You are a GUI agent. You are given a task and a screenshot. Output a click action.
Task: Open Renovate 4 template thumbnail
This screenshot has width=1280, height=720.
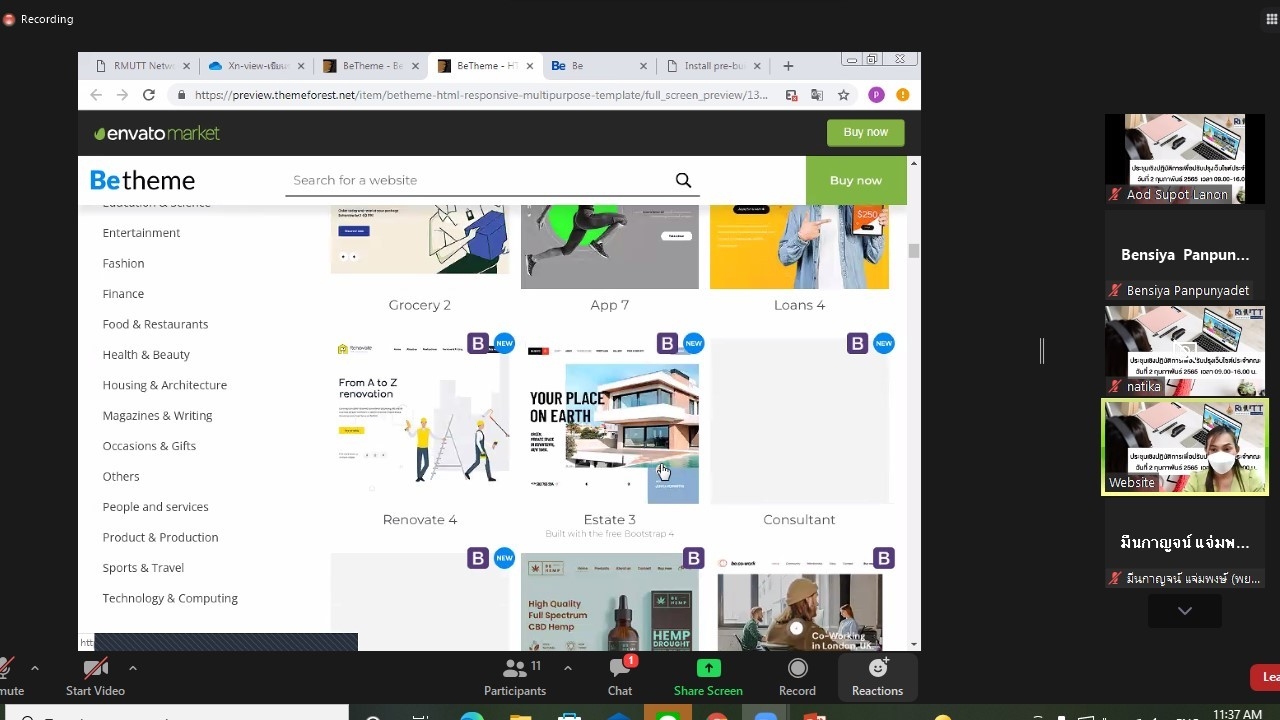pos(420,420)
